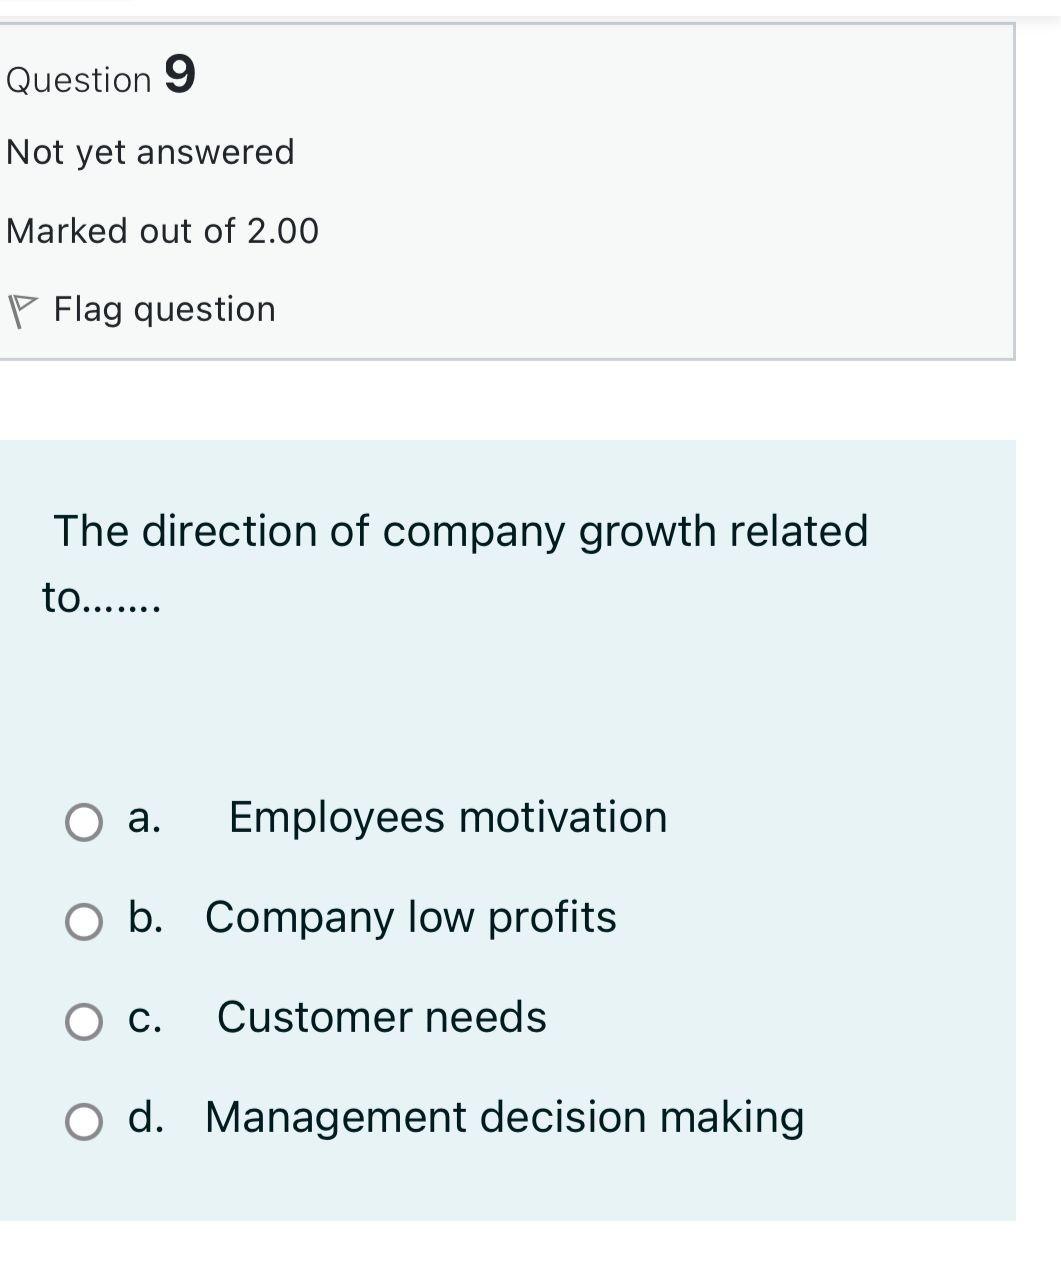Choose the Customer needs answer
Image resolution: width=1061 pixels, height=1261 pixels.
pyautogui.click(x=382, y=1018)
